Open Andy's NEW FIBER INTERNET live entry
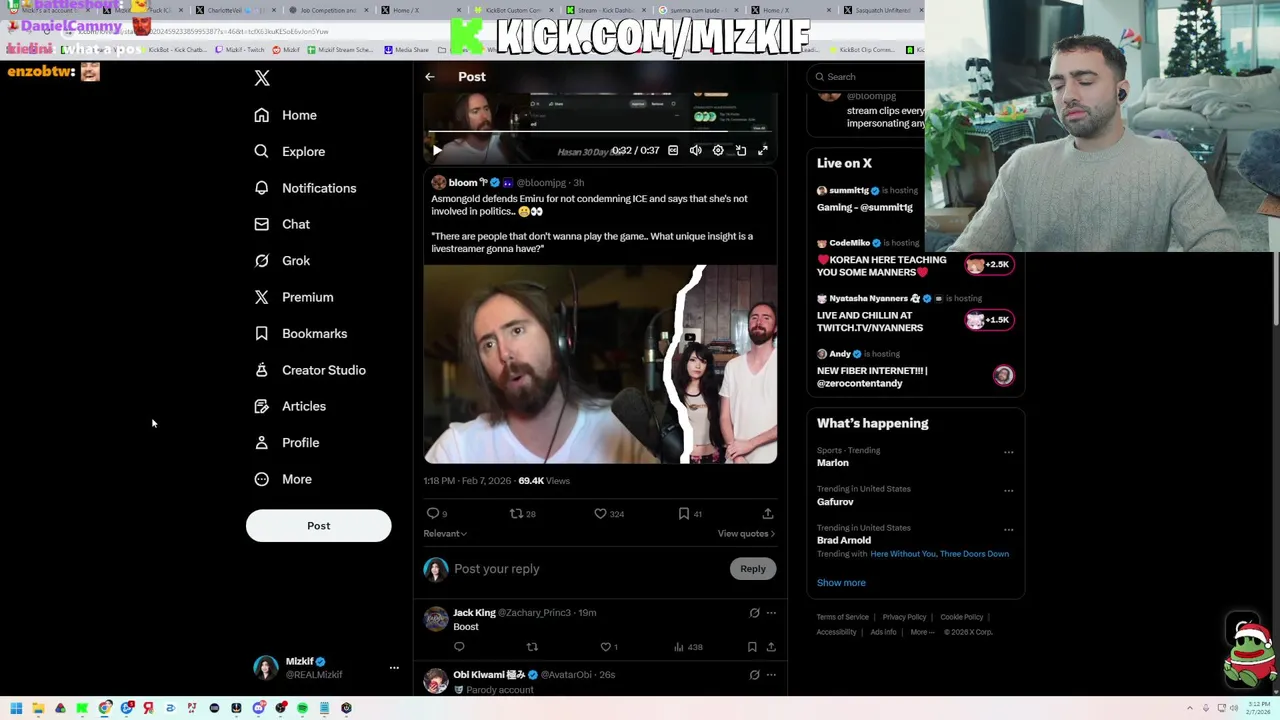 (x=915, y=369)
